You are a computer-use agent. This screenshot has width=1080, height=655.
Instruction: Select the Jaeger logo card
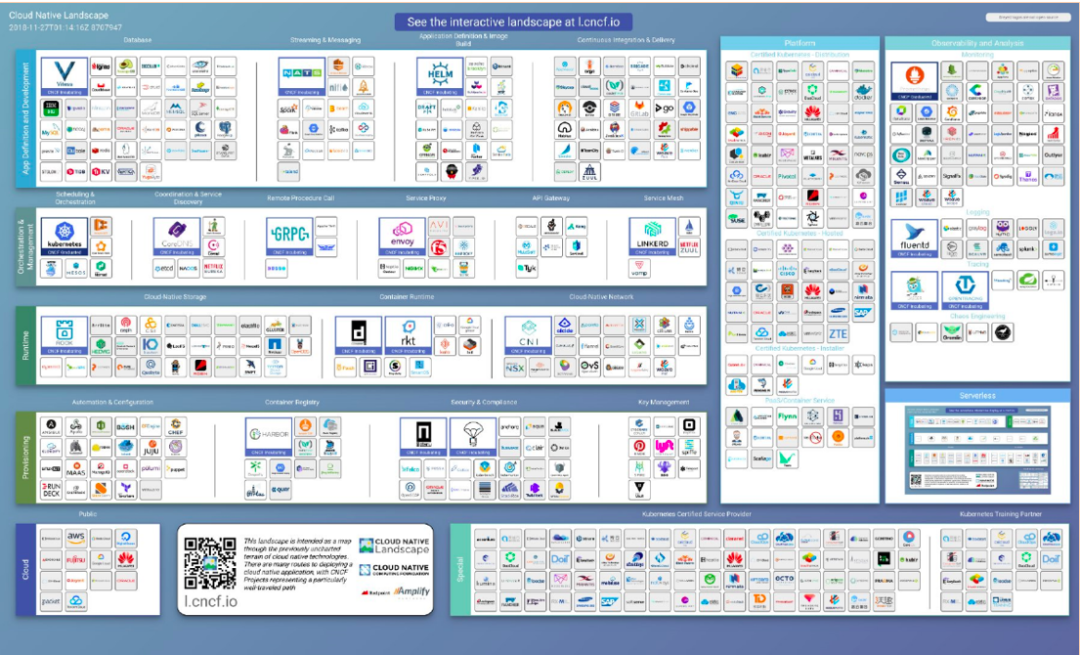tap(914, 290)
